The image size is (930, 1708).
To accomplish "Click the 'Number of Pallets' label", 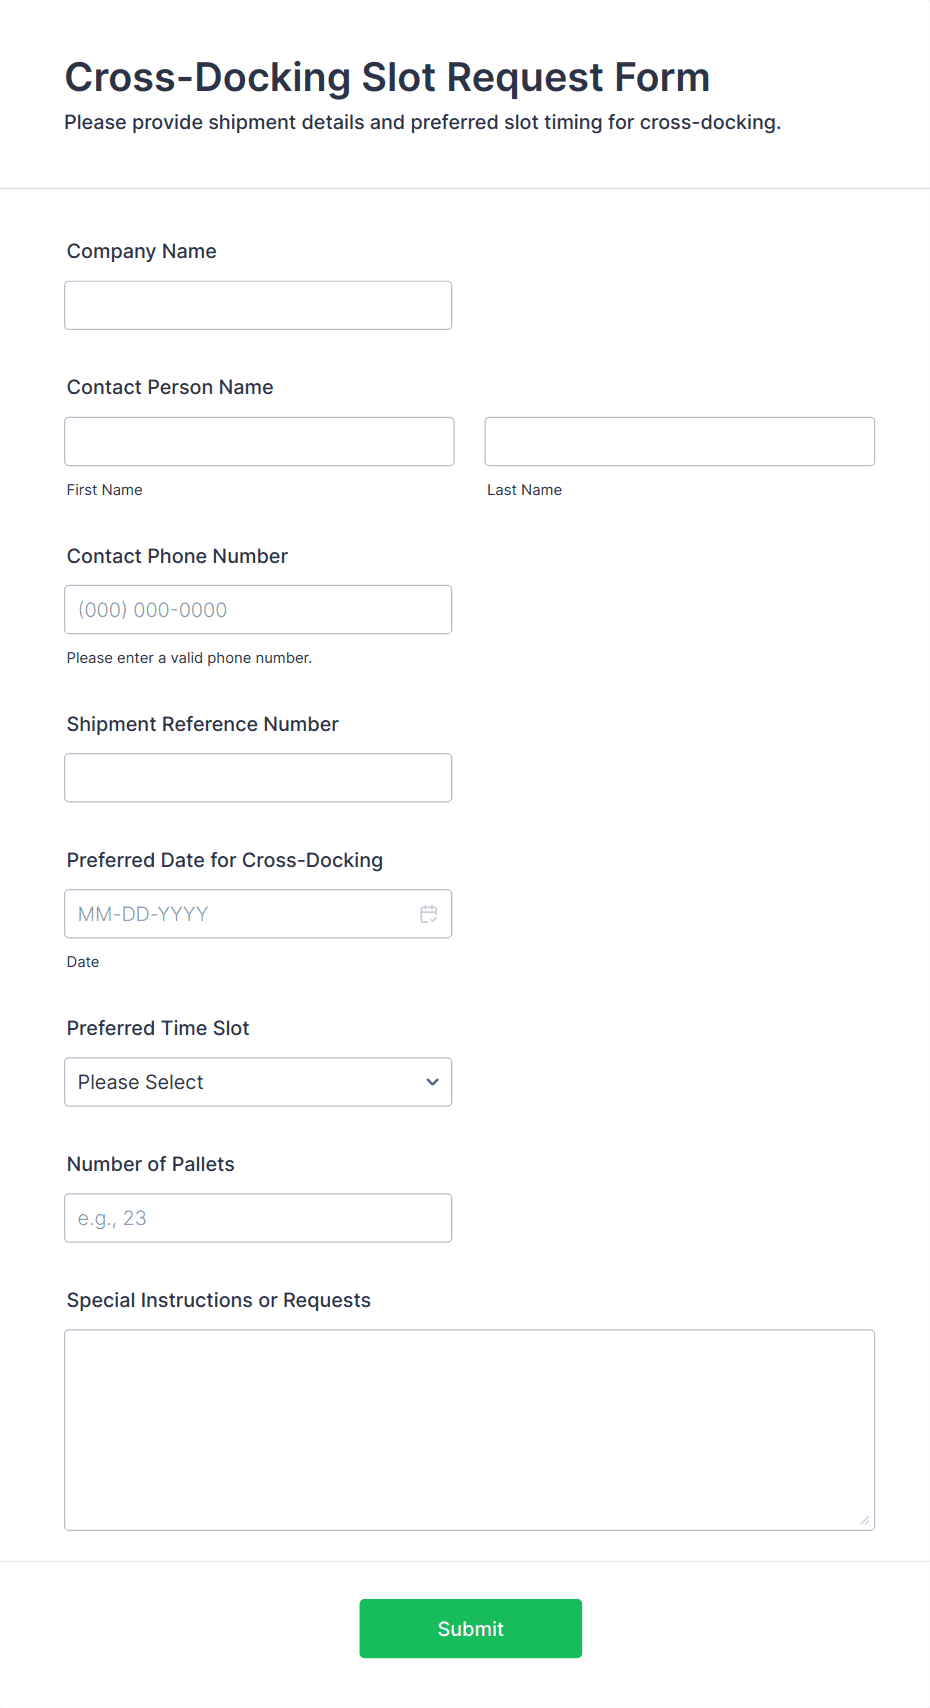I will [x=150, y=1164].
